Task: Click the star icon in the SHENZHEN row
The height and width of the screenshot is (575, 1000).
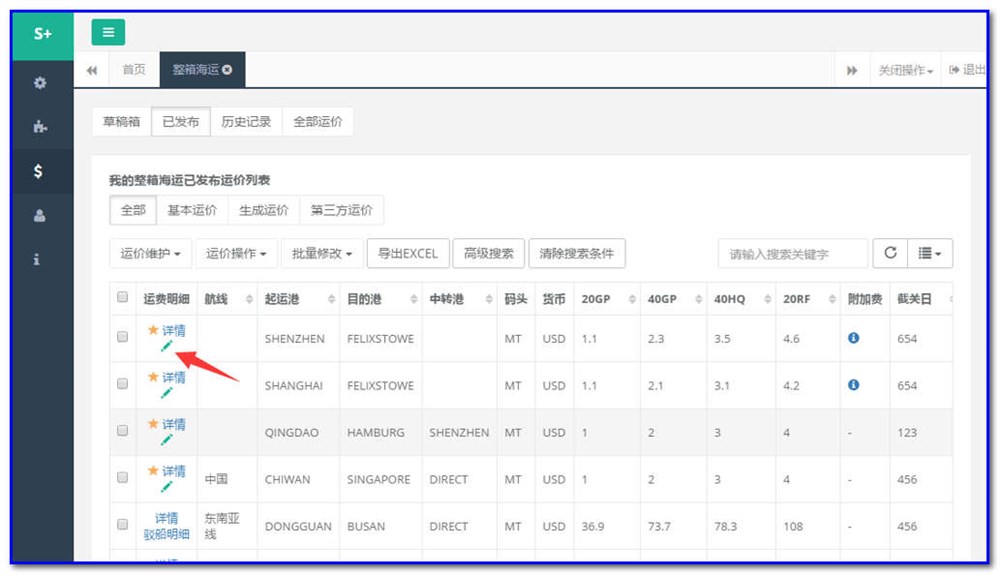Action: point(153,330)
